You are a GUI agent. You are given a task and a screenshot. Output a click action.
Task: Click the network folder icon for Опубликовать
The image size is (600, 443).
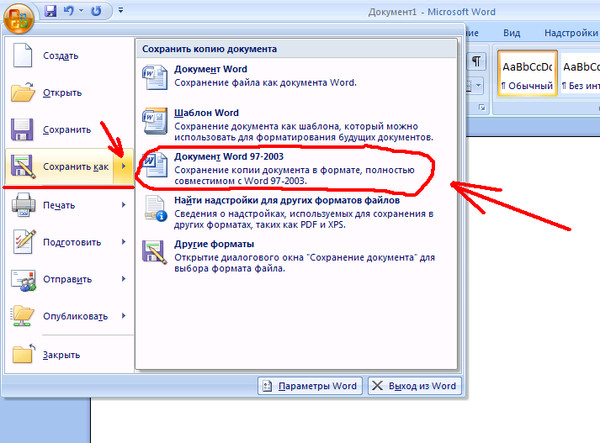pos(23,316)
